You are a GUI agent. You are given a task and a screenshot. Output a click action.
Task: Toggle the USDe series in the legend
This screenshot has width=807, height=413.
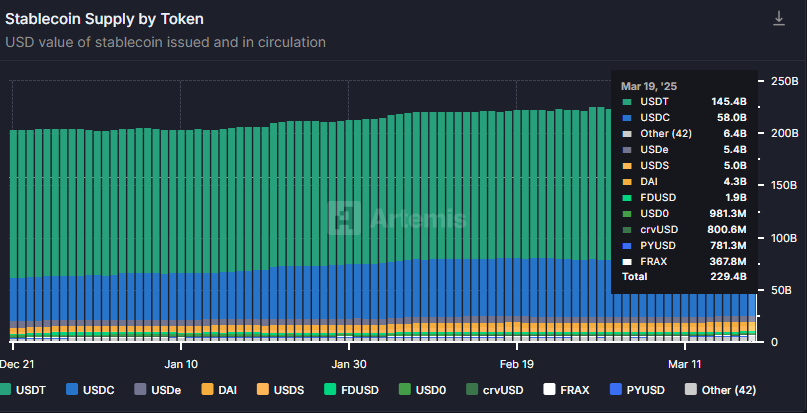tap(157, 390)
